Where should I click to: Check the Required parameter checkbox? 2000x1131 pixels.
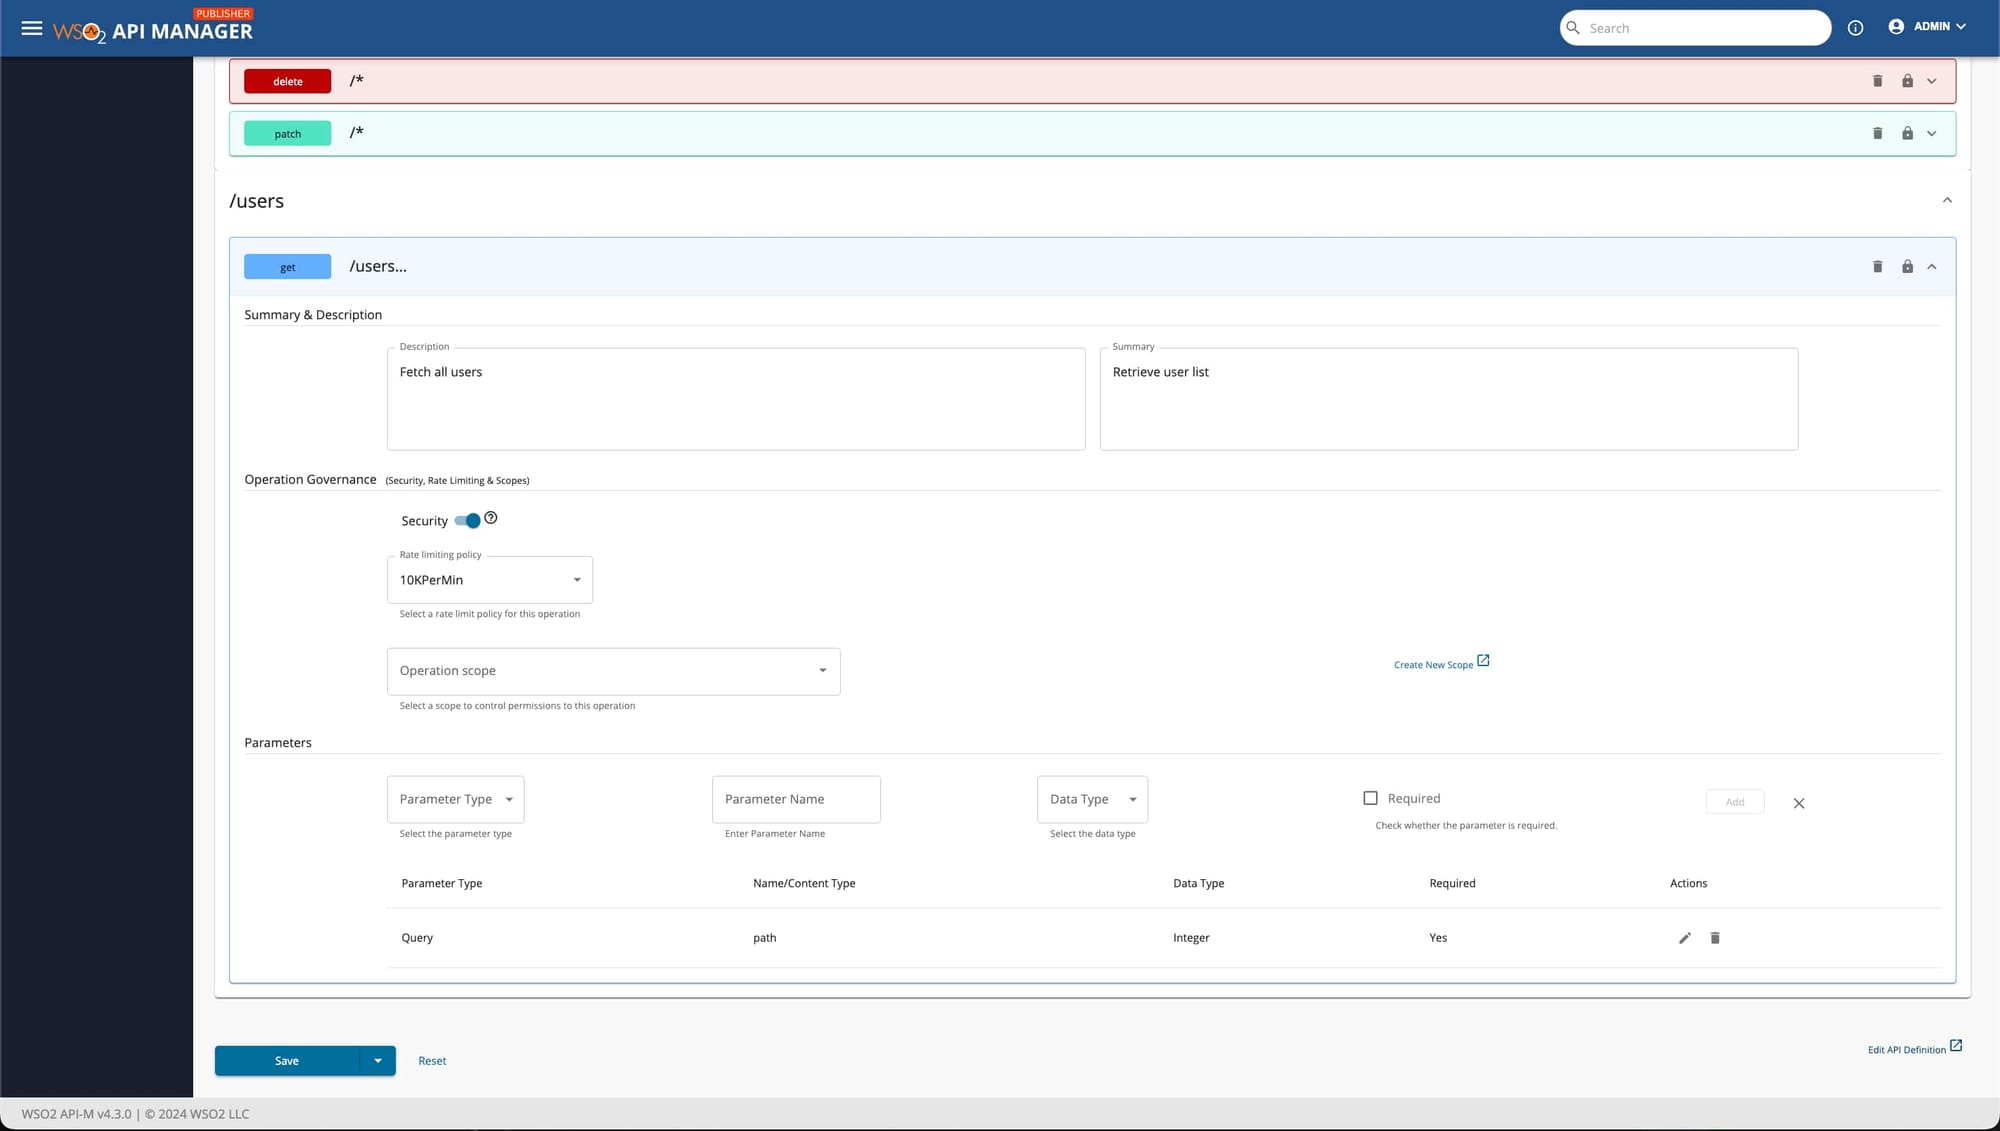coord(1370,798)
